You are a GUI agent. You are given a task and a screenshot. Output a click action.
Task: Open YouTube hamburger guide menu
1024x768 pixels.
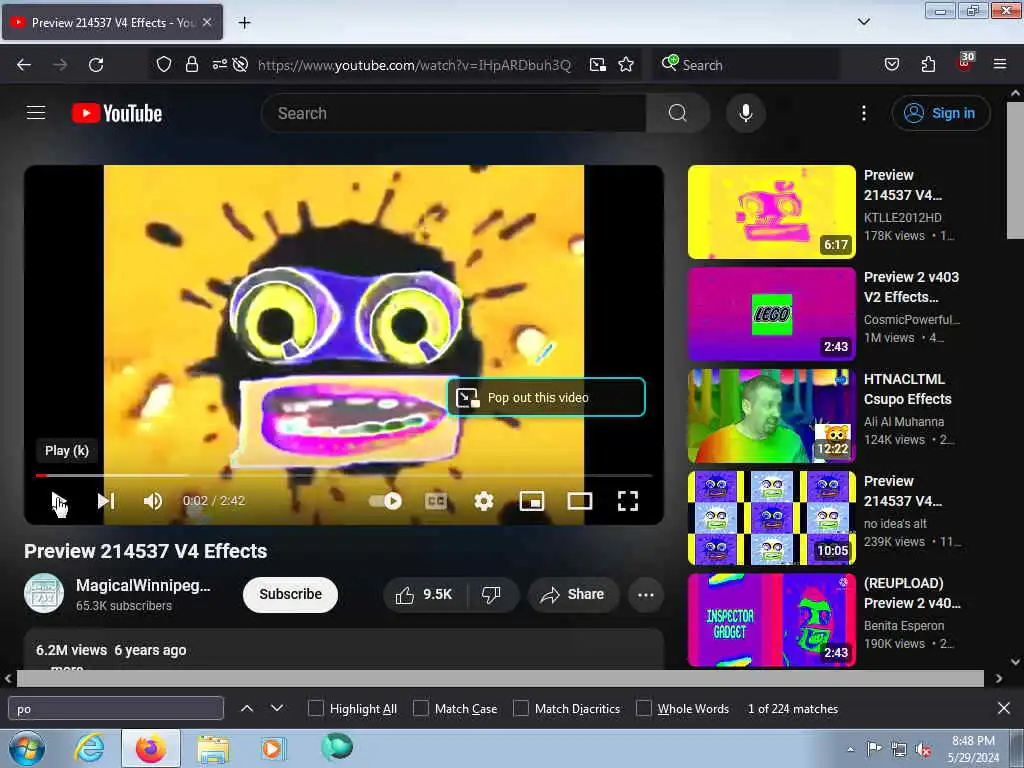coord(36,113)
